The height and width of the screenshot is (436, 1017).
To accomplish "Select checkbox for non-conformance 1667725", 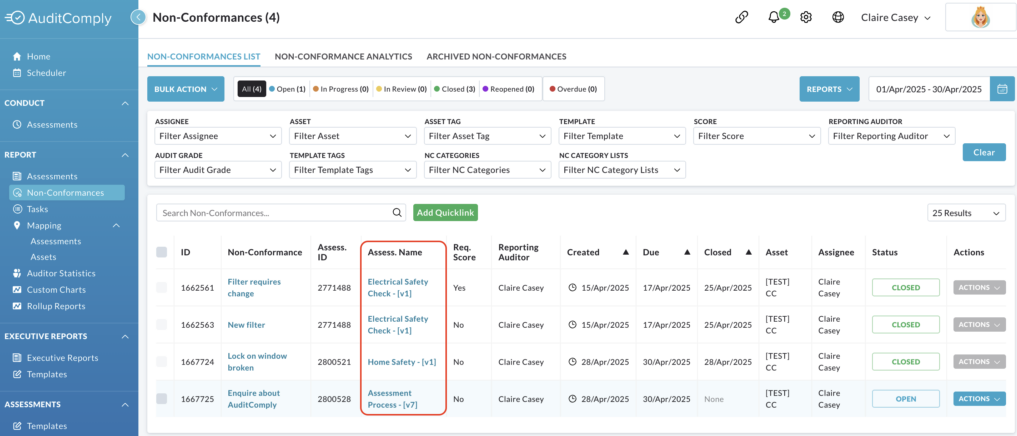I will pyautogui.click(x=162, y=399).
